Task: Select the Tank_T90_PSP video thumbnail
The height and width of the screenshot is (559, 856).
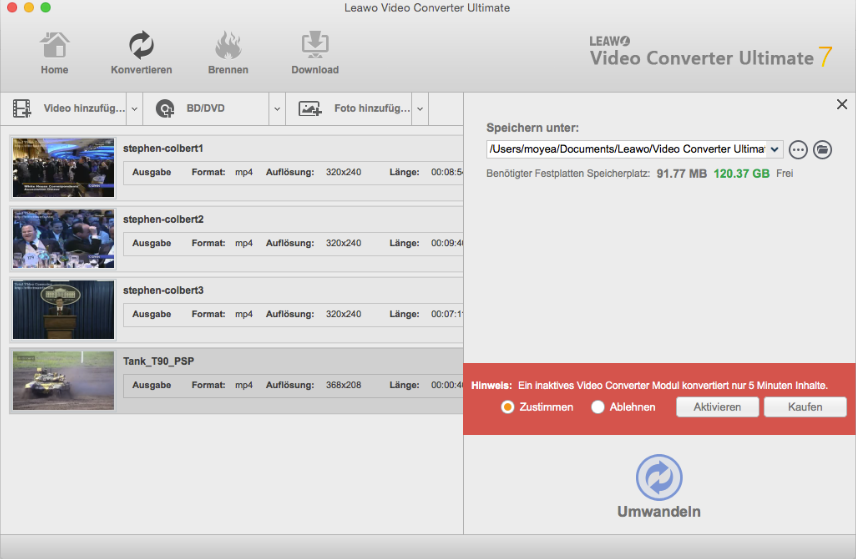Action: (x=63, y=380)
